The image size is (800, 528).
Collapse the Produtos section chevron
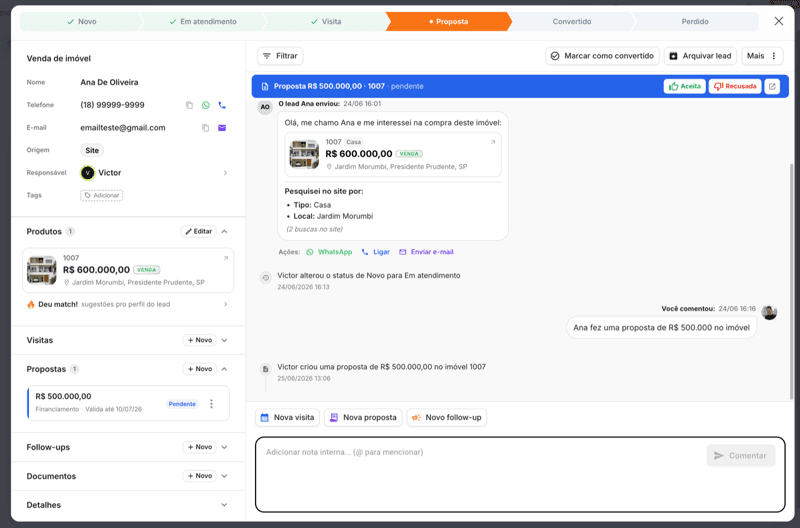coord(224,232)
